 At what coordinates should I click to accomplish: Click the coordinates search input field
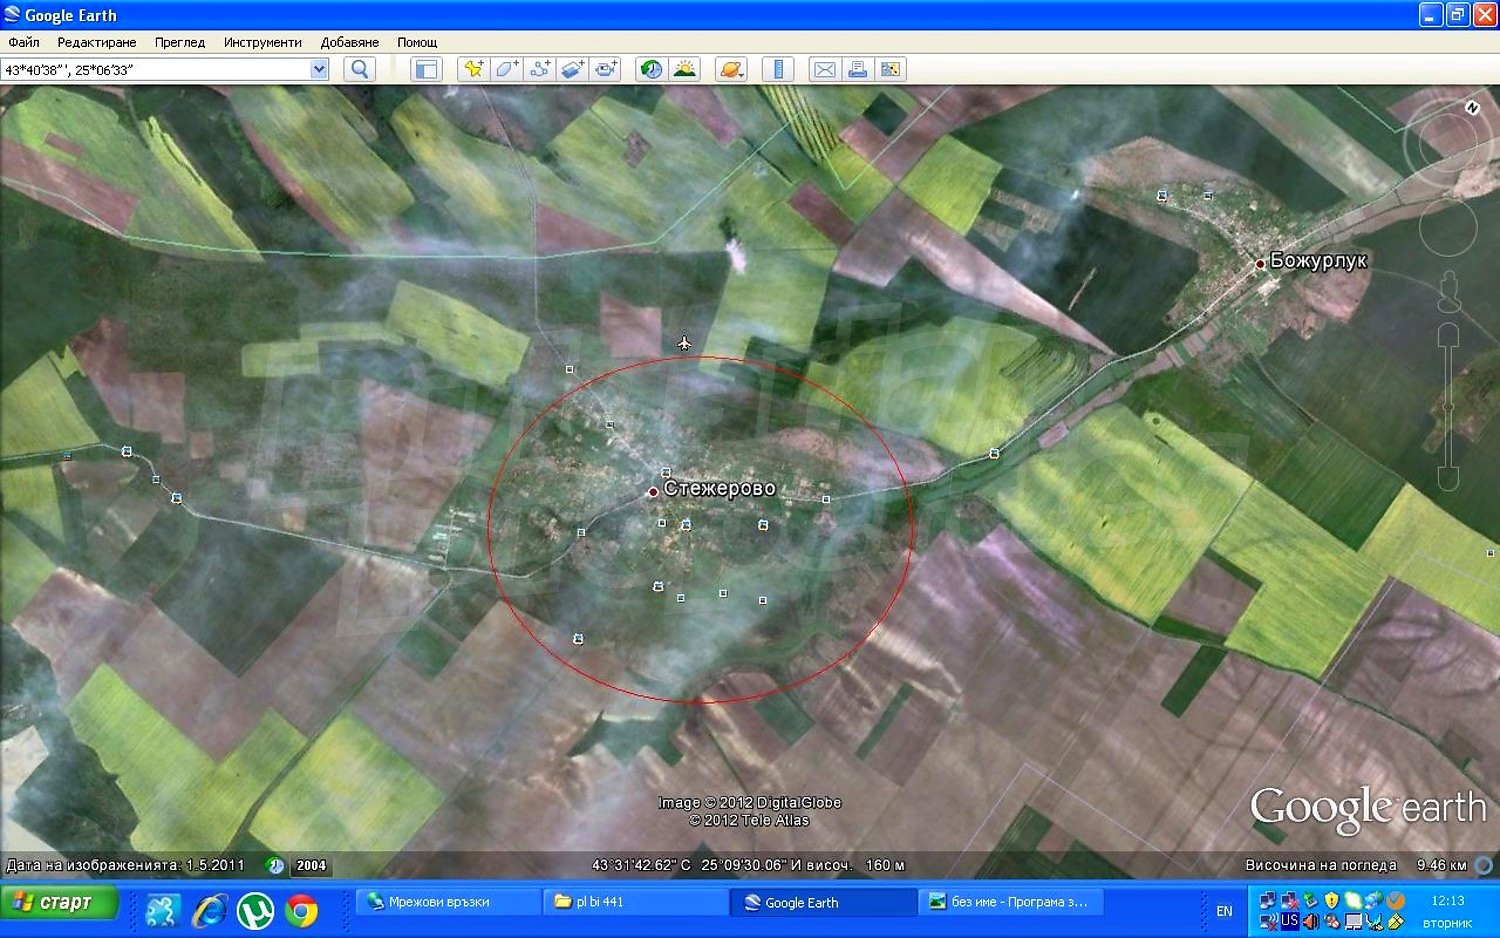pos(155,69)
